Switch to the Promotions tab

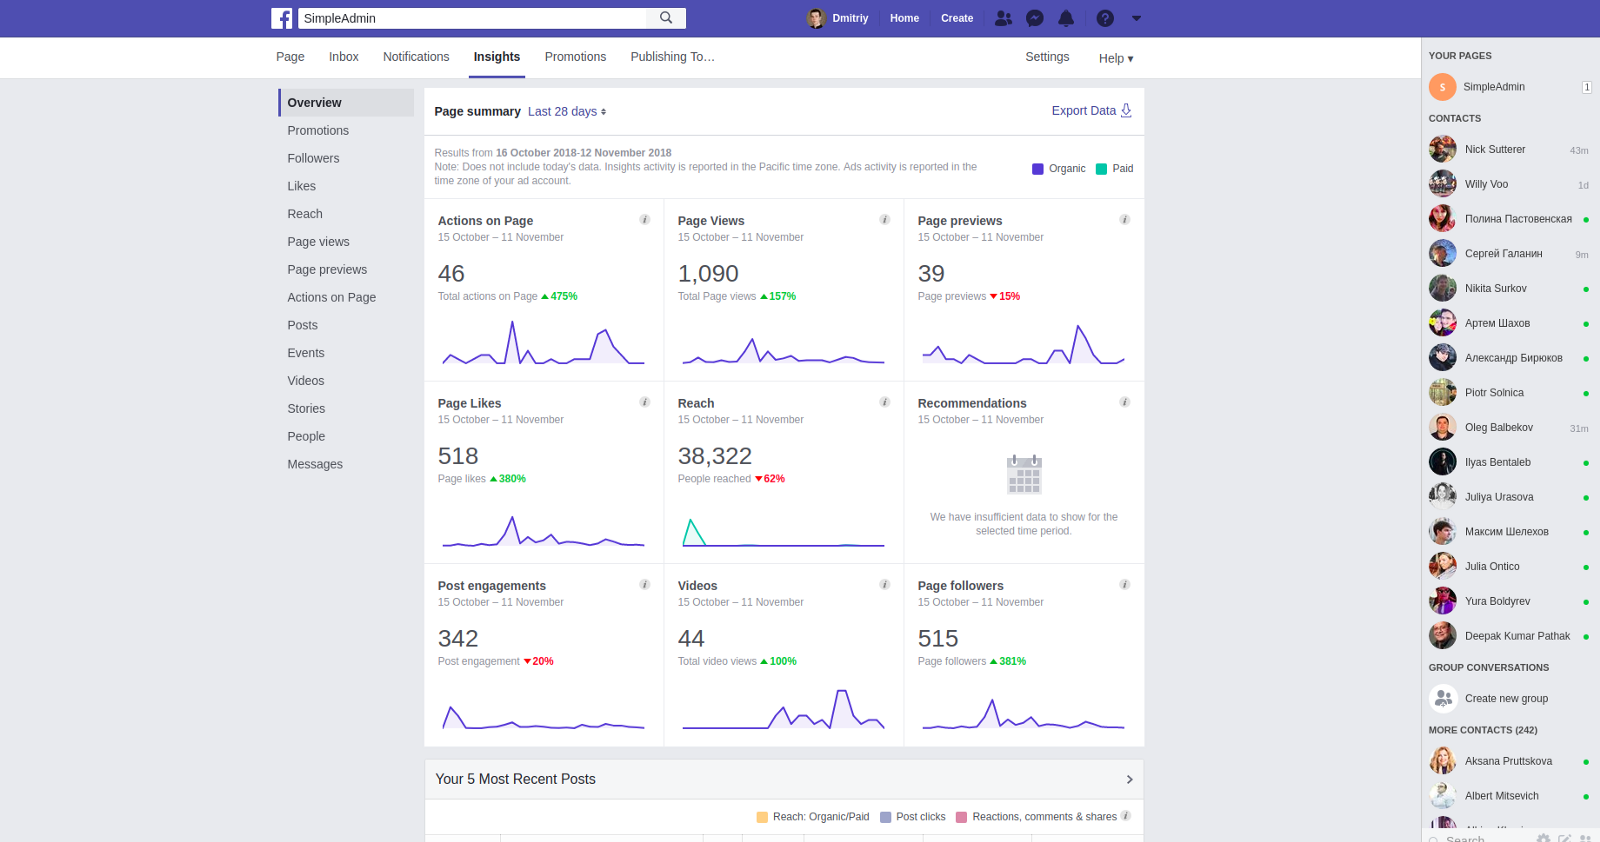(x=575, y=57)
